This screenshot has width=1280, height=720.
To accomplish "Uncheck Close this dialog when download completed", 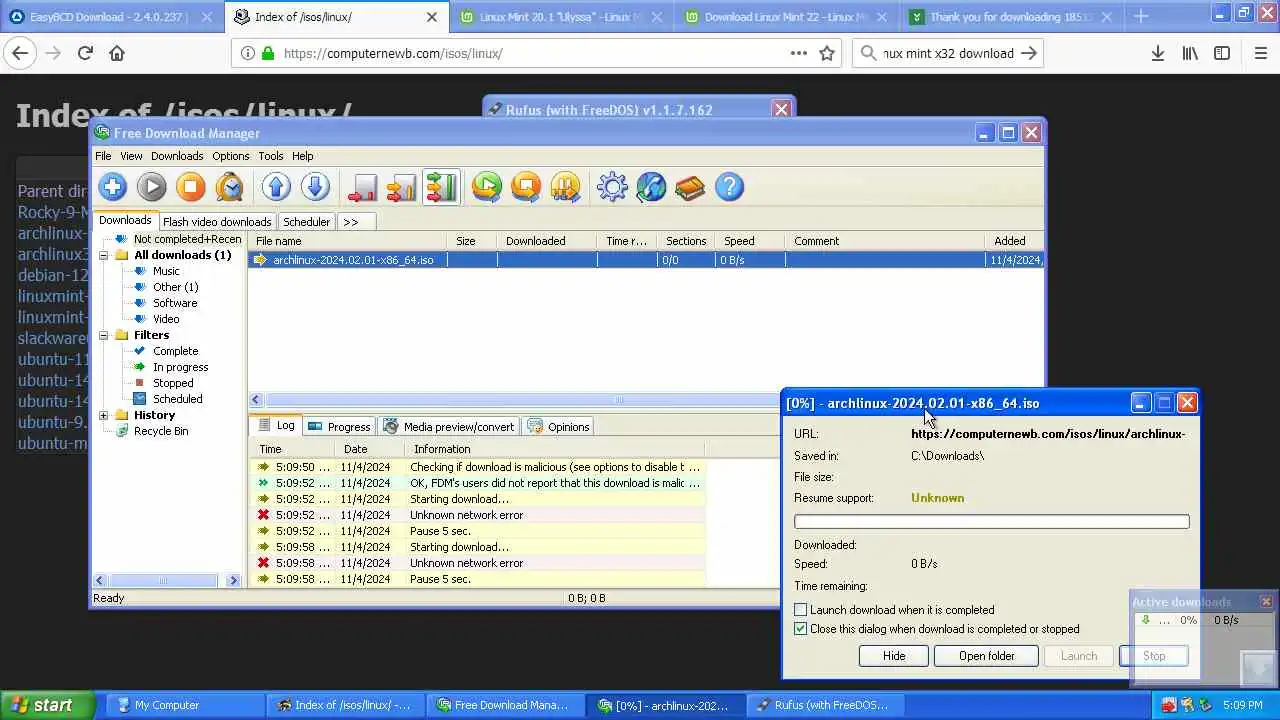I will pyautogui.click(x=800, y=628).
